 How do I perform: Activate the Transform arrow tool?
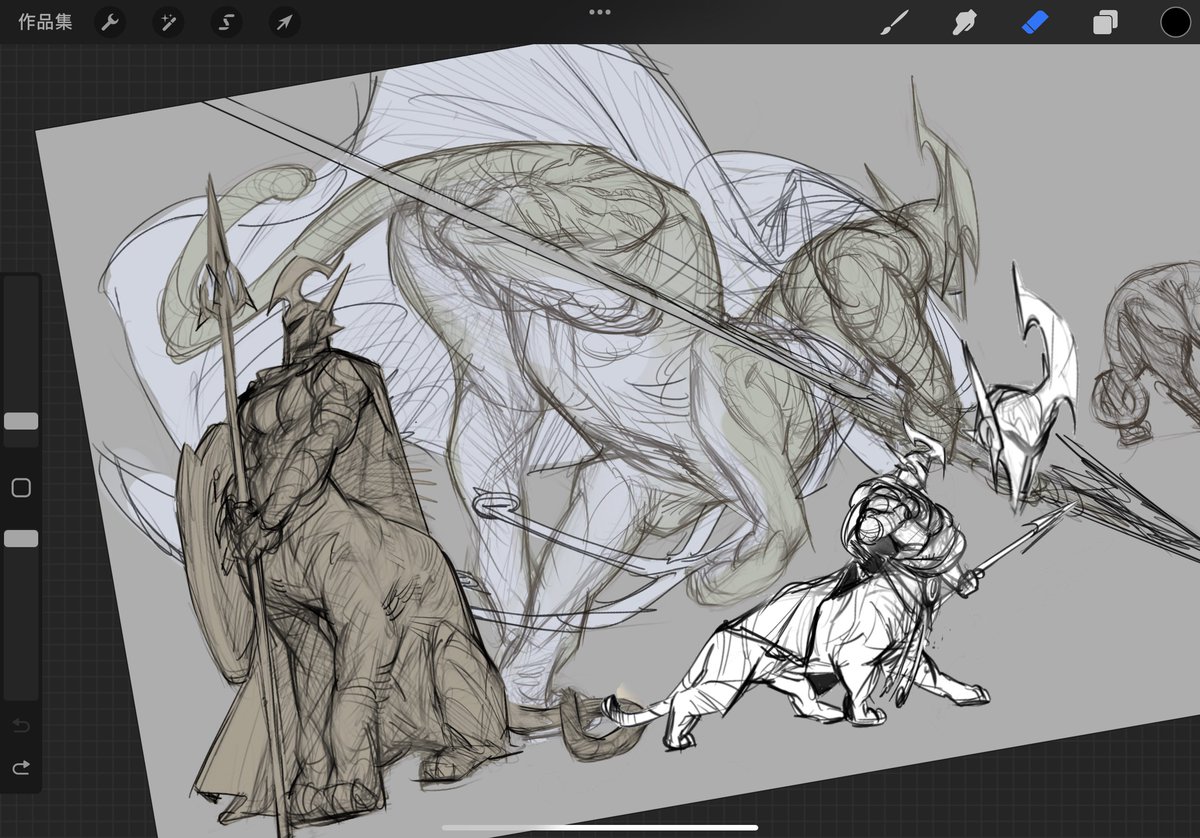tap(285, 22)
